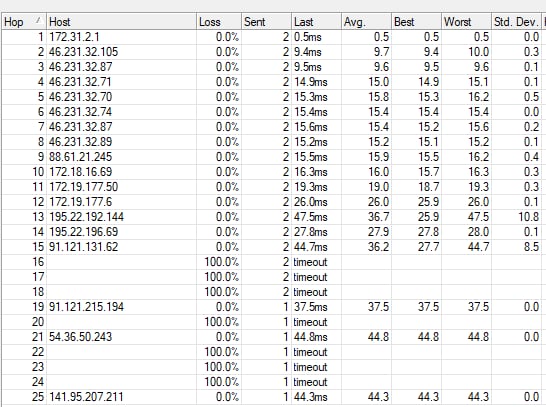The height and width of the screenshot is (407, 546).
Task: Click the Hop column sort arrow
Action: (39, 21)
